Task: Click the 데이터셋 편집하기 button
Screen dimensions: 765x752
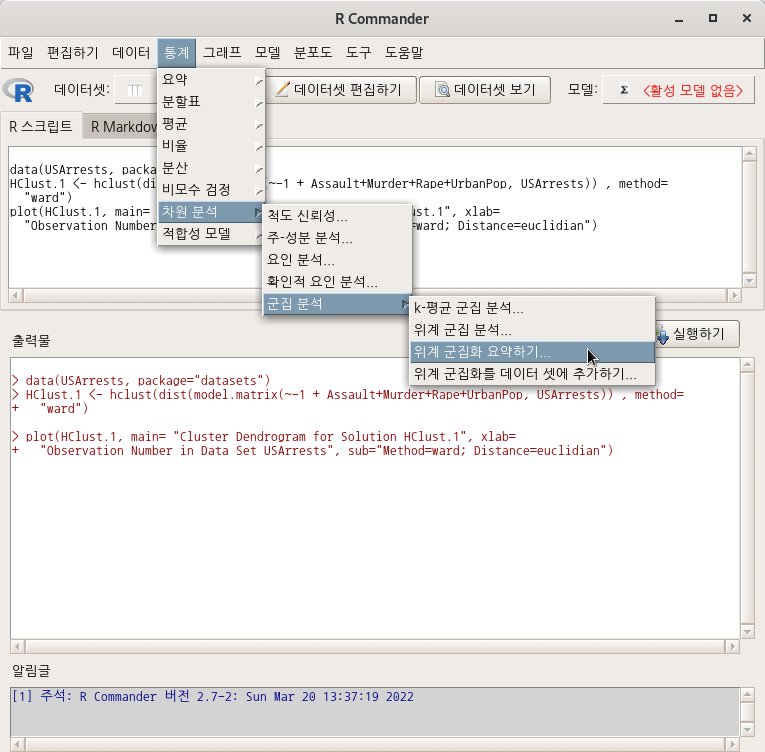Action: tap(342, 90)
